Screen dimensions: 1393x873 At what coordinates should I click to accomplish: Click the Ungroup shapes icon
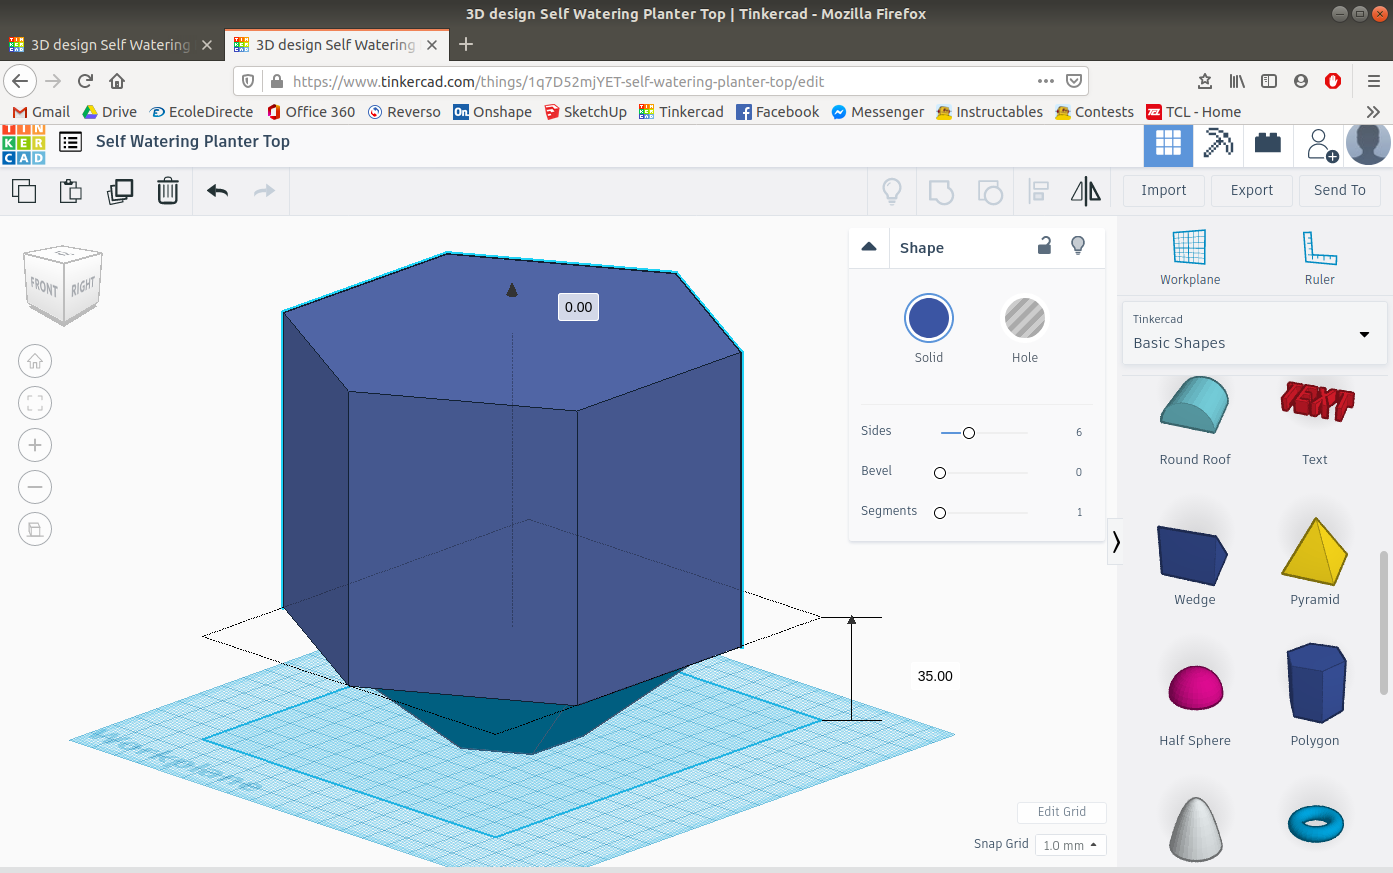[x=990, y=190]
